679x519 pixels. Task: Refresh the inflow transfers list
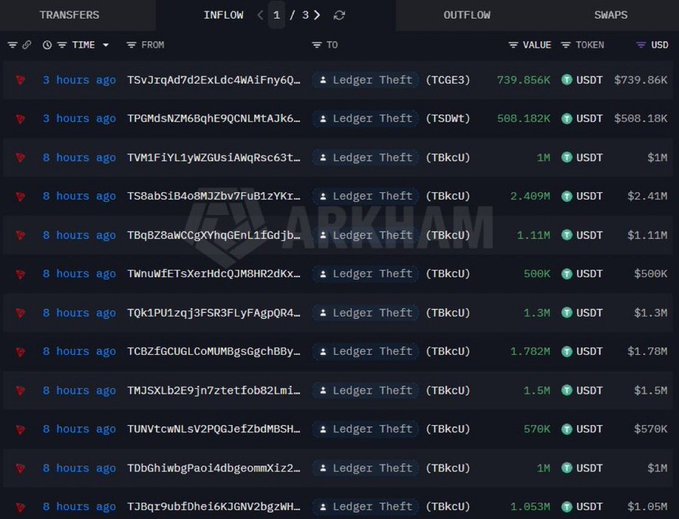coord(340,15)
